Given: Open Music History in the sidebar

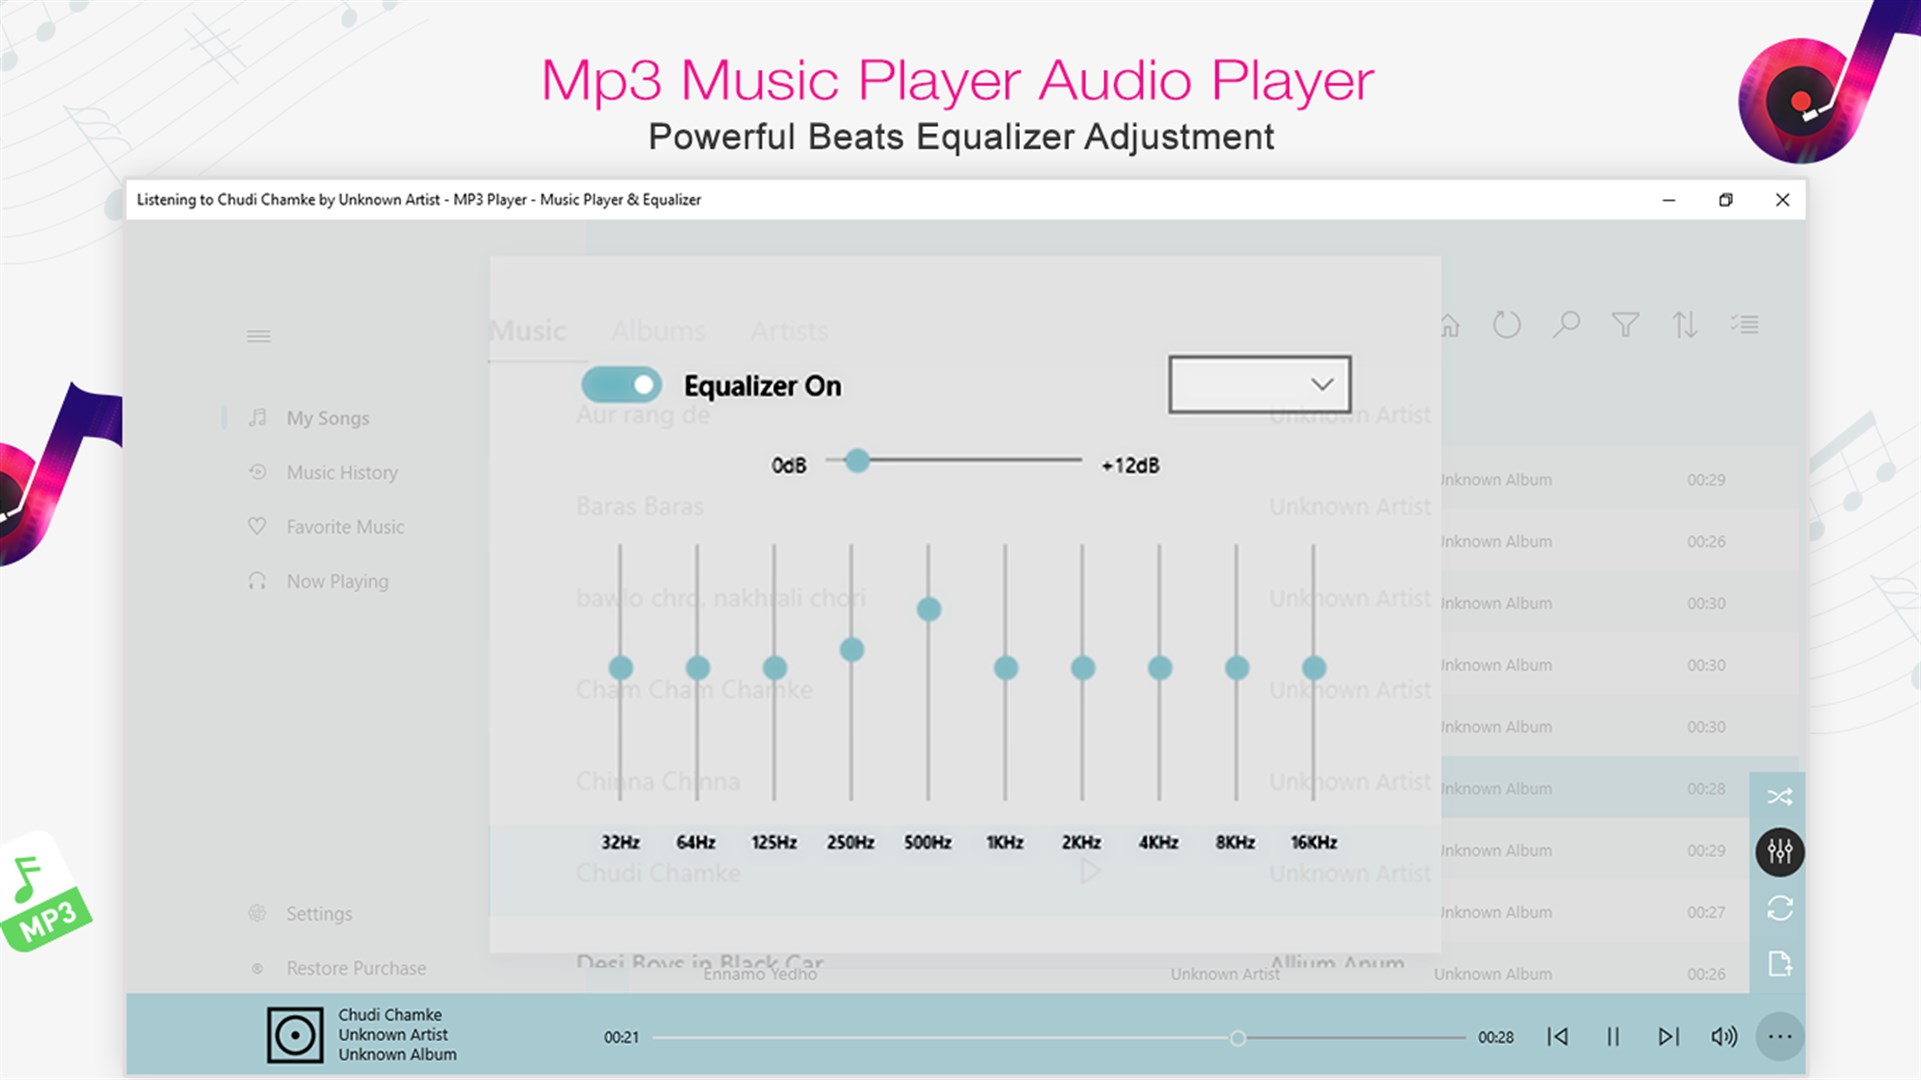Looking at the screenshot, I should pyautogui.click(x=342, y=472).
